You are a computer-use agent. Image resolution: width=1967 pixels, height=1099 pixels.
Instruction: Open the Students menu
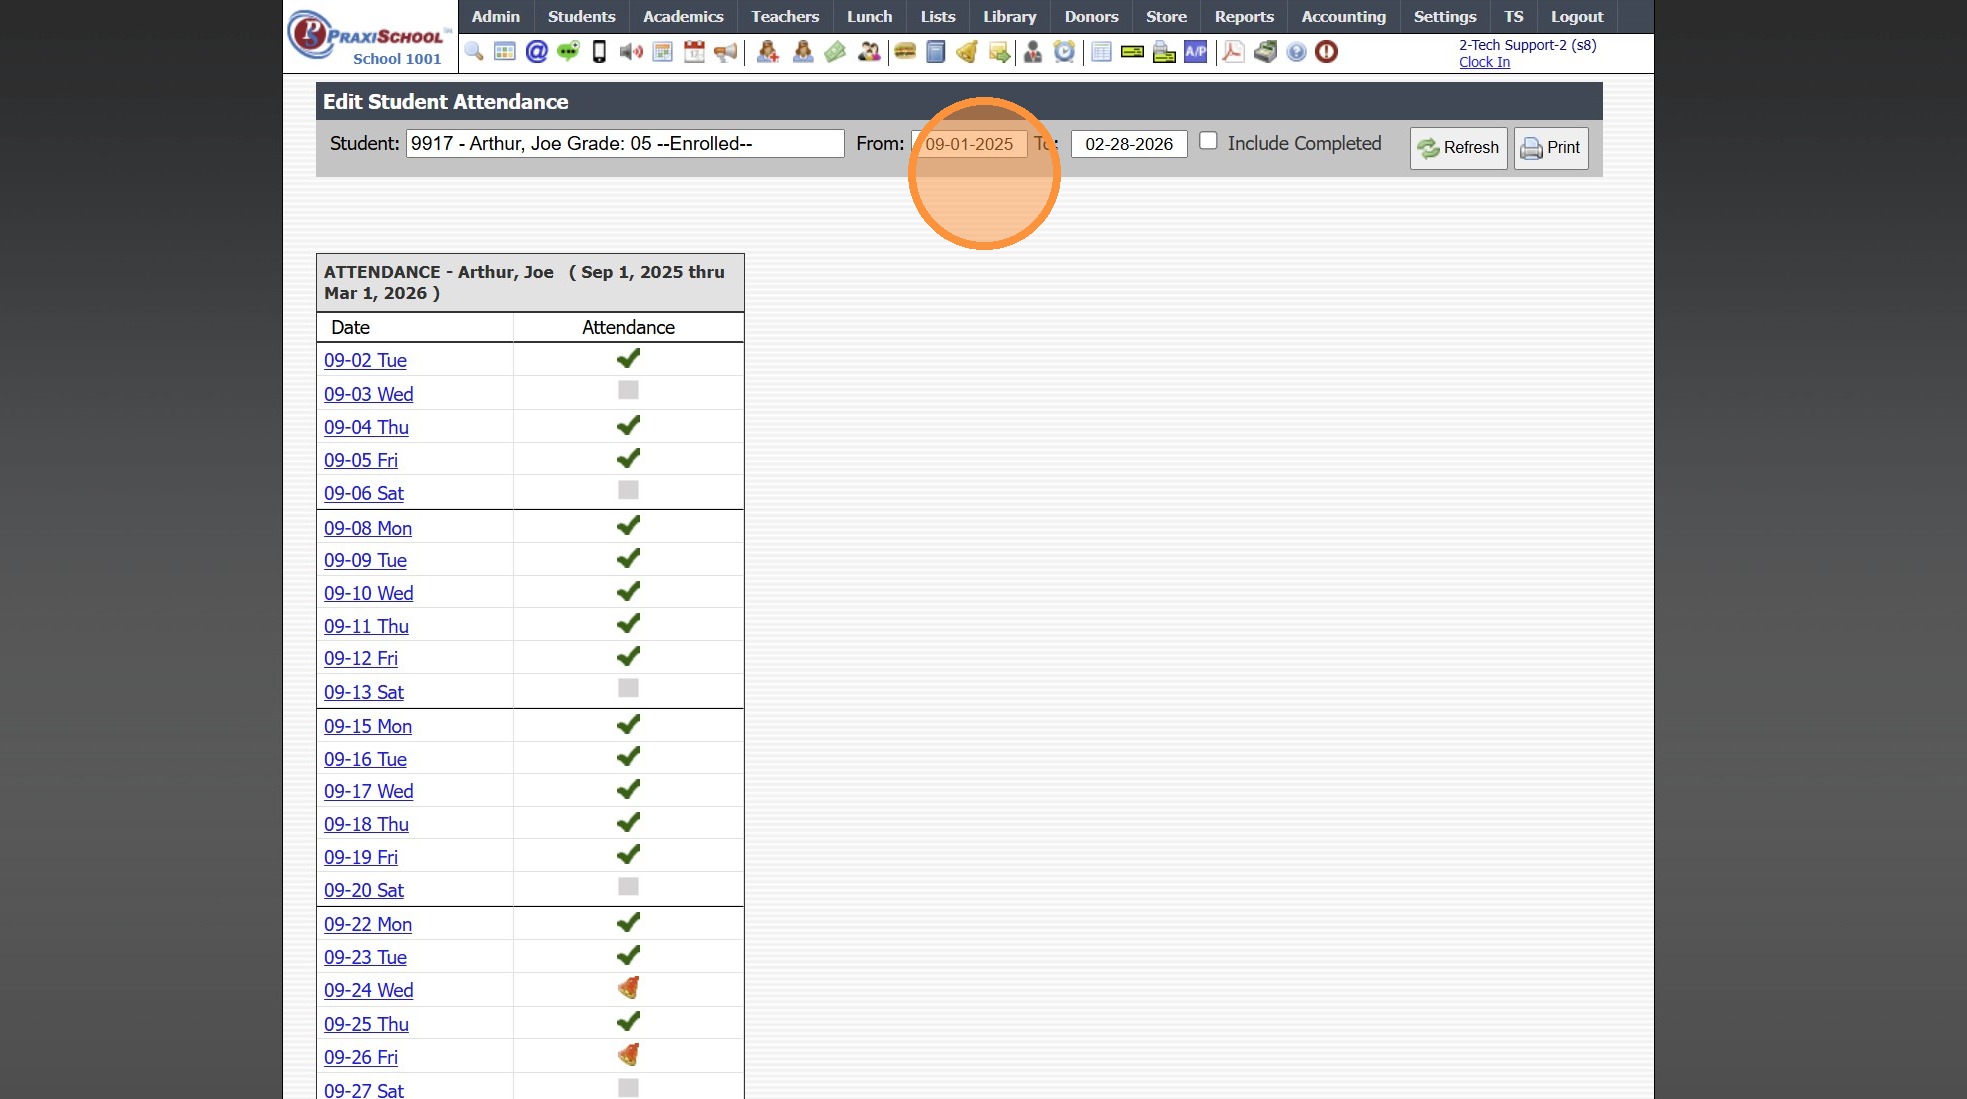(x=581, y=17)
